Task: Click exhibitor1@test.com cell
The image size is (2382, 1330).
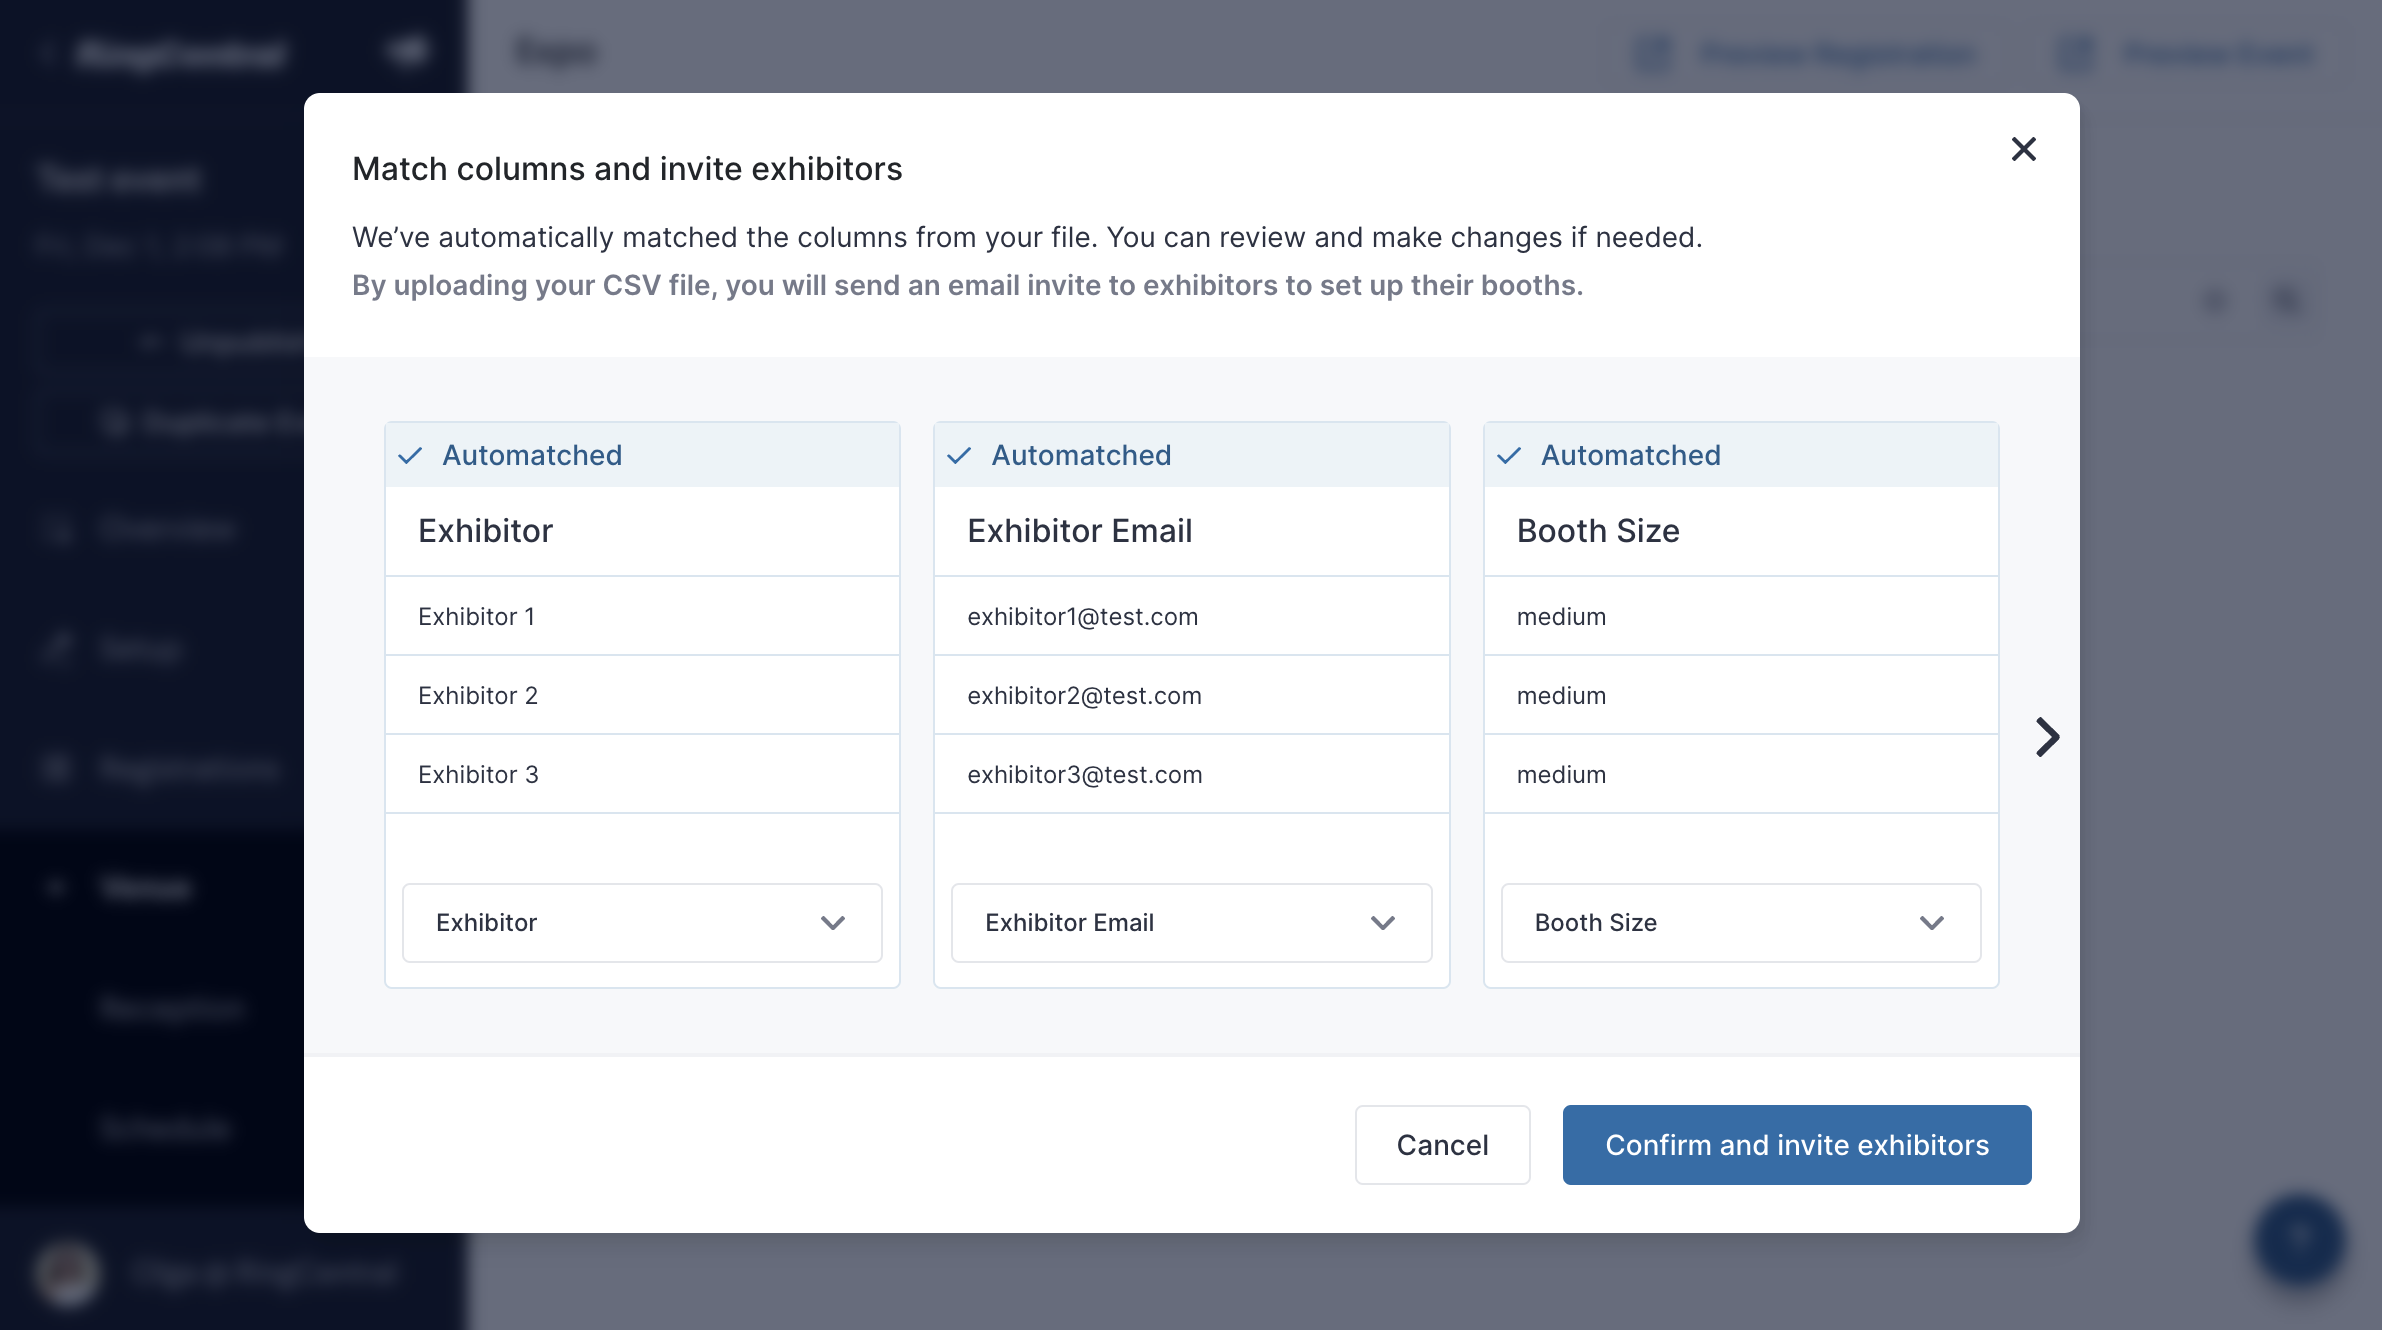Action: (1191, 616)
